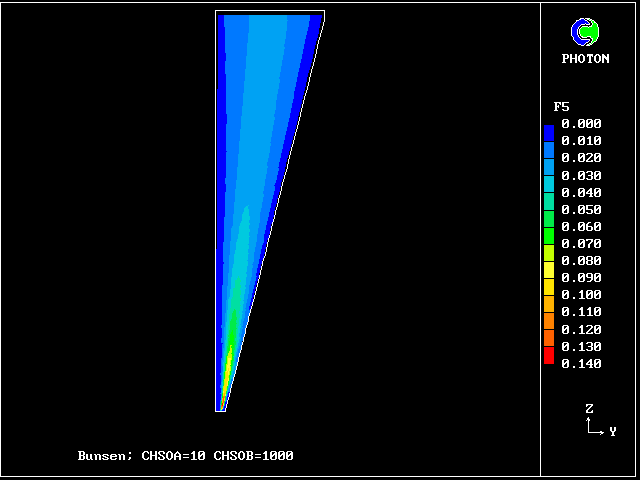Click the F5 legend title
Screen dimensions: 640x480
point(561,106)
